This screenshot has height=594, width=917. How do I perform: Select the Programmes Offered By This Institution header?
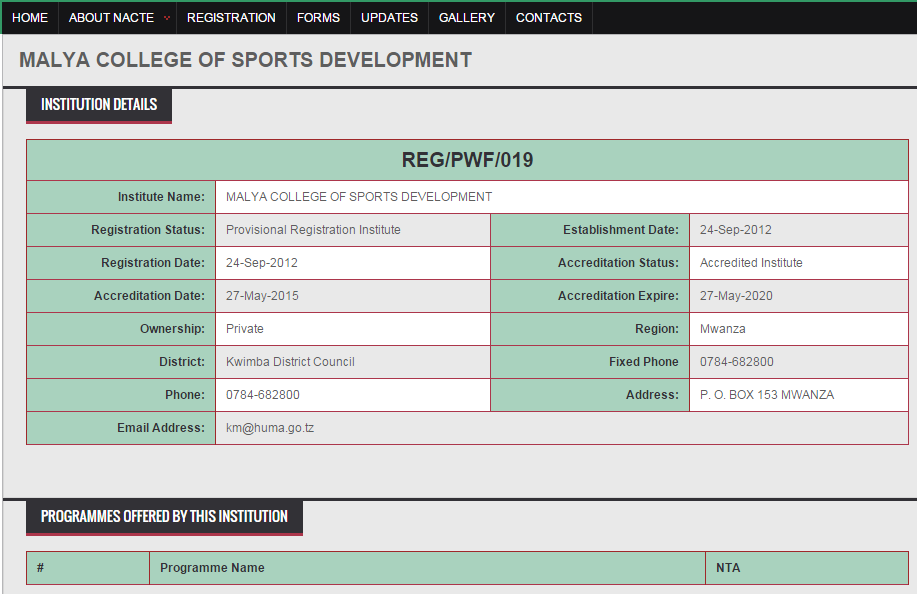[x=164, y=517]
